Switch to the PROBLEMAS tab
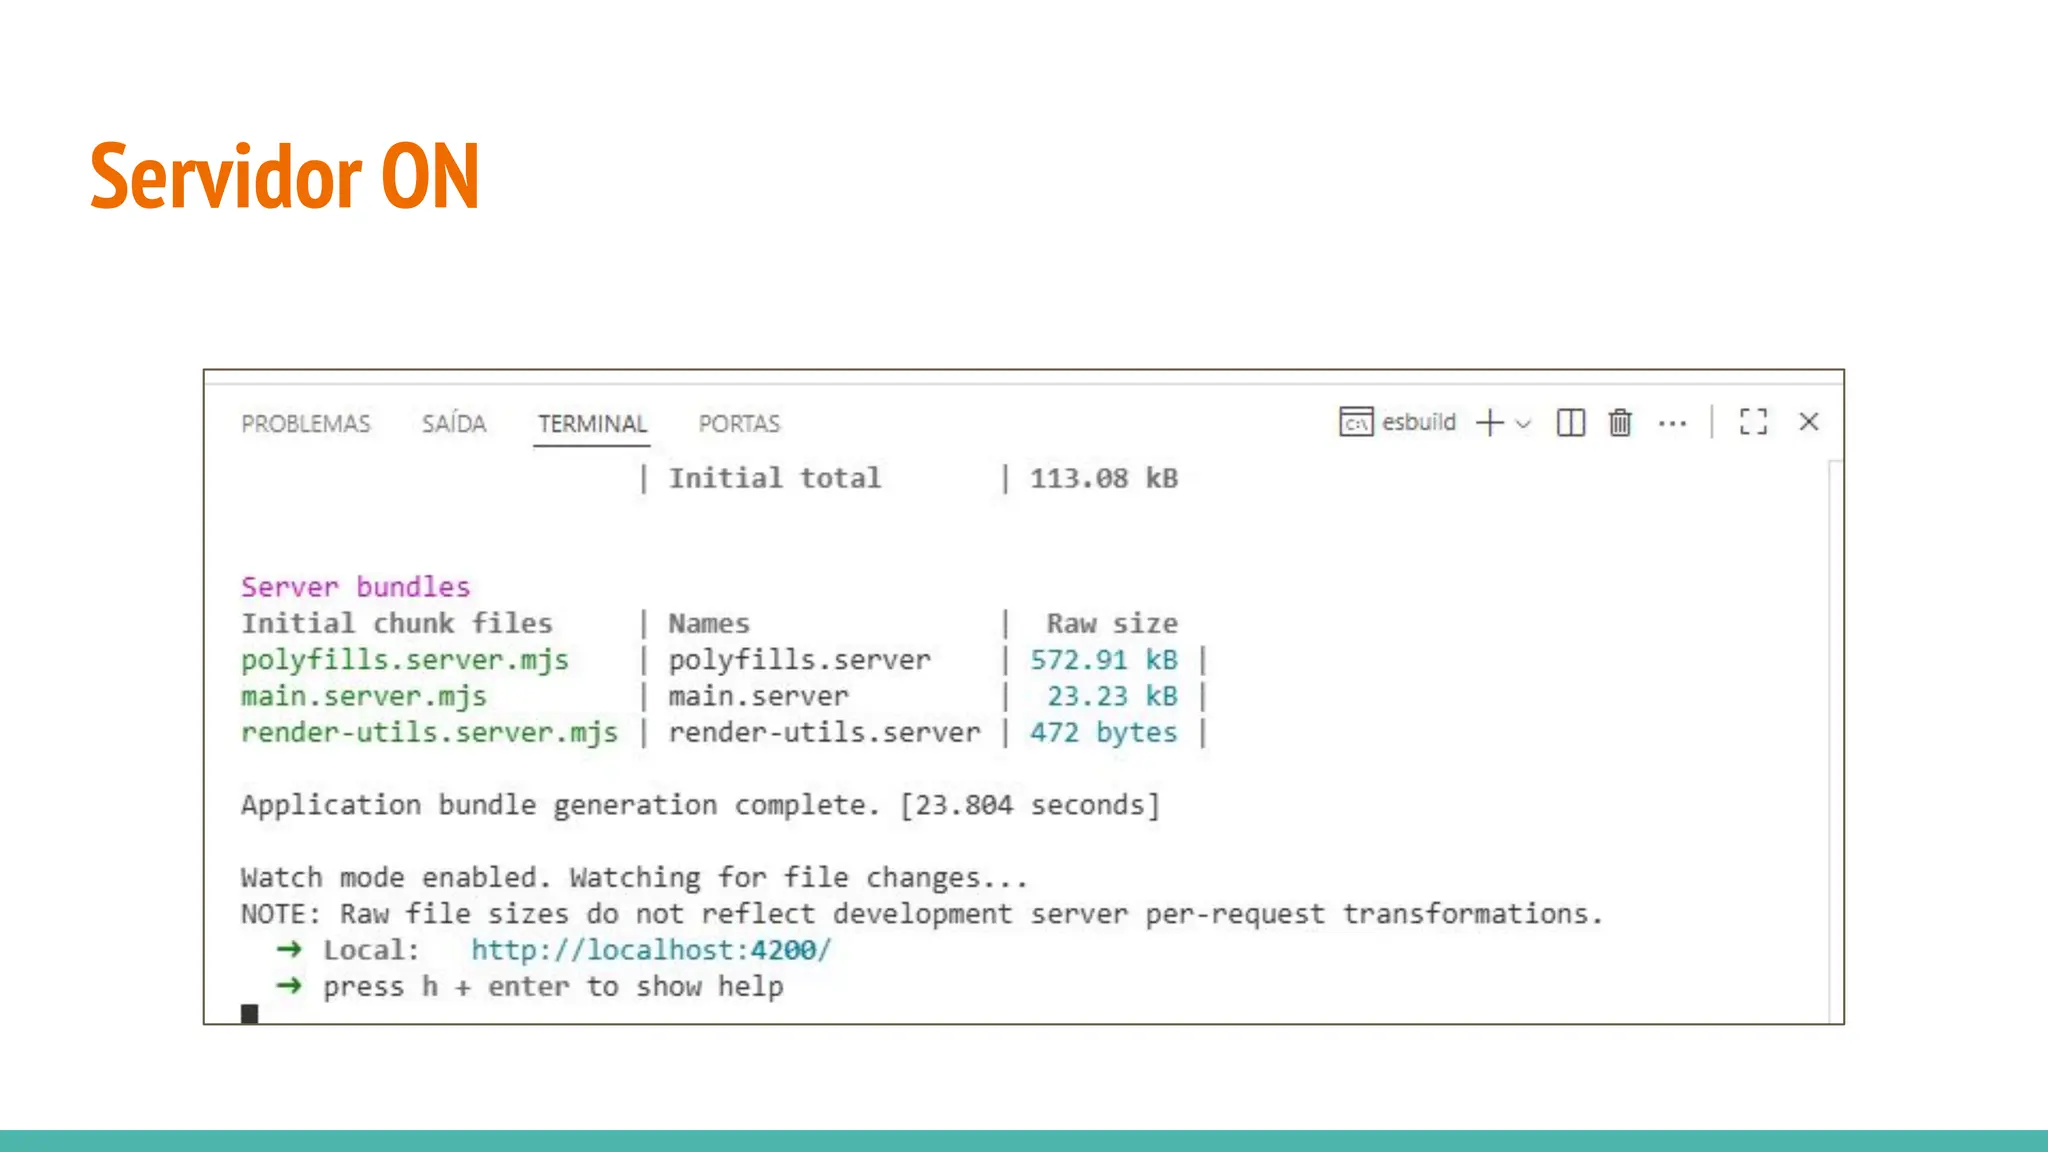2048x1152 pixels. 305,424
